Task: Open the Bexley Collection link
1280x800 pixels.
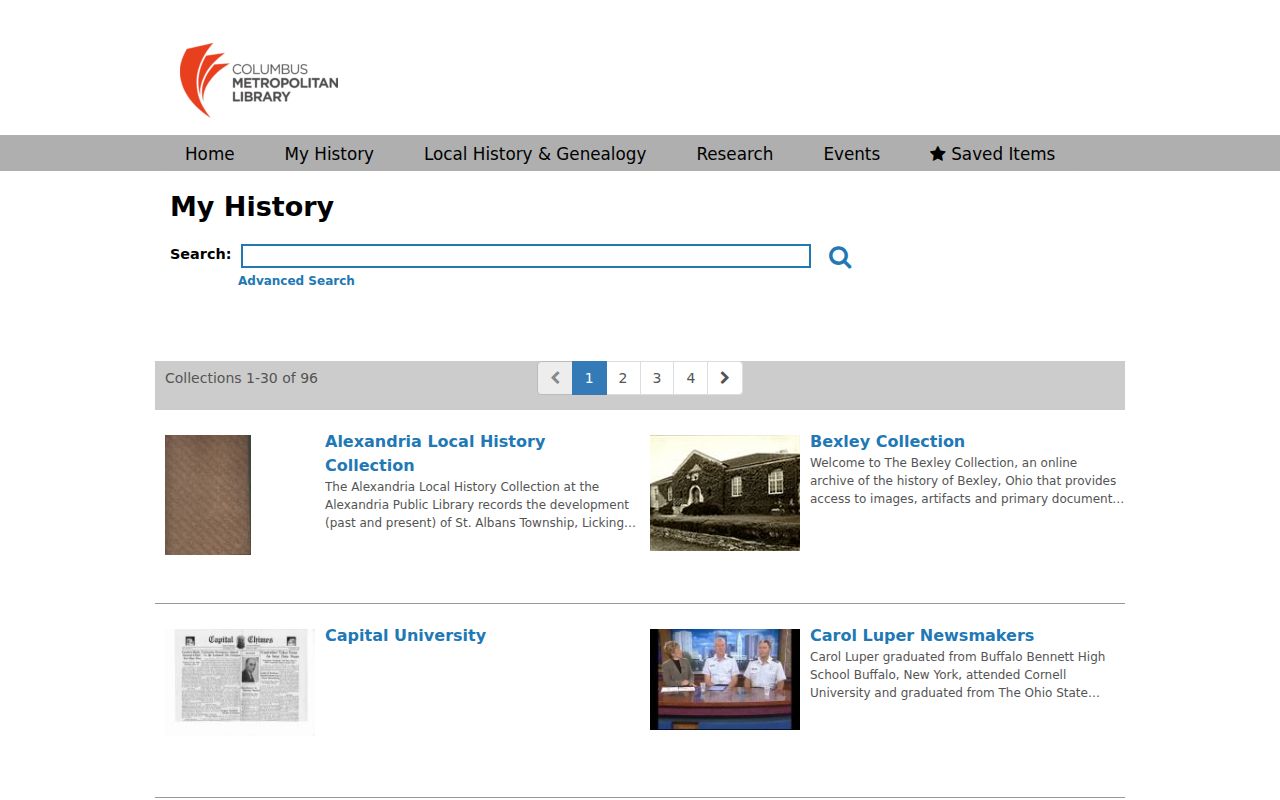Action: coord(887,441)
